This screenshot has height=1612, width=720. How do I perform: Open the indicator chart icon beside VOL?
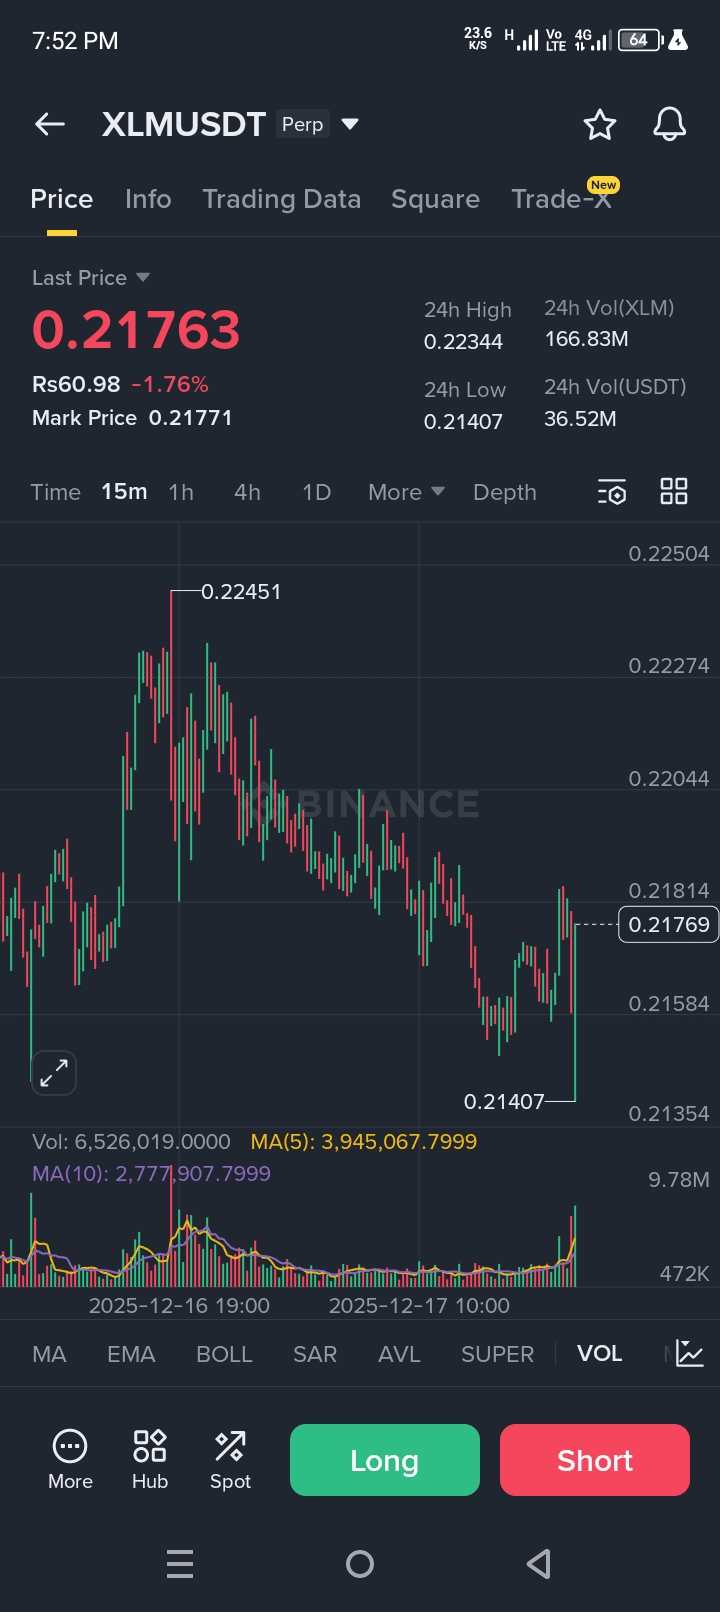pyautogui.click(x=690, y=1354)
